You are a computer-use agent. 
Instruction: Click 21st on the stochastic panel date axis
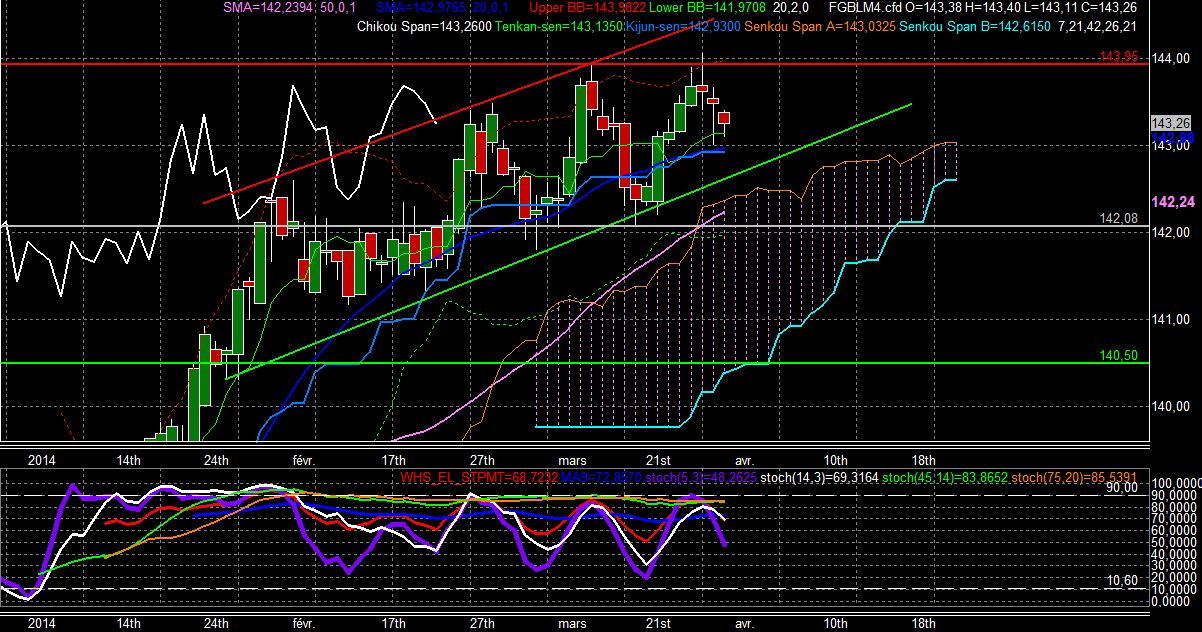point(659,623)
